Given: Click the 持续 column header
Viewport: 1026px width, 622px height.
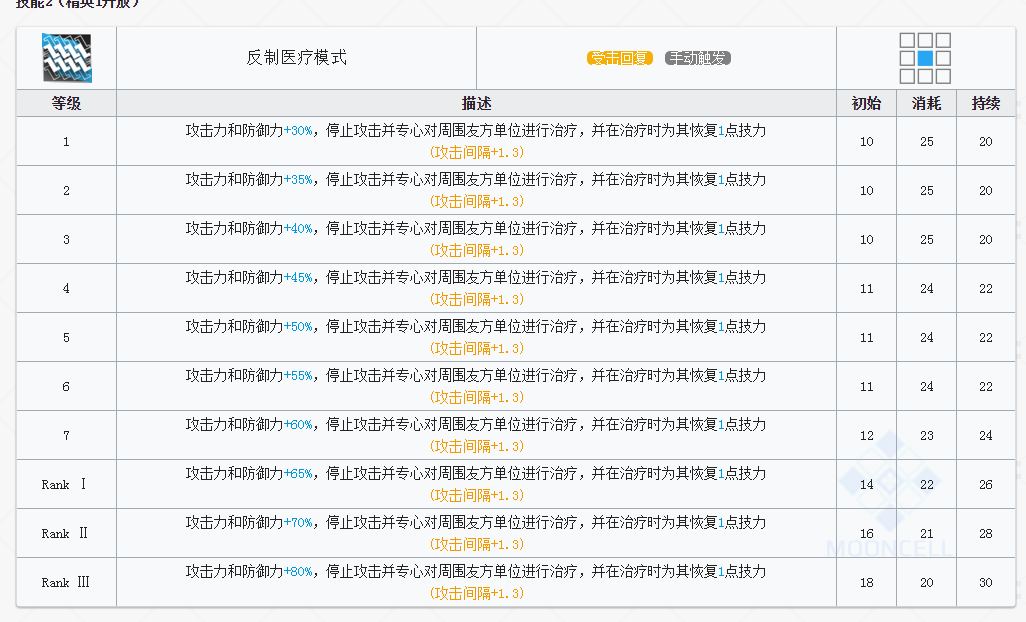Looking at the screenshot, I should [985, 103].
